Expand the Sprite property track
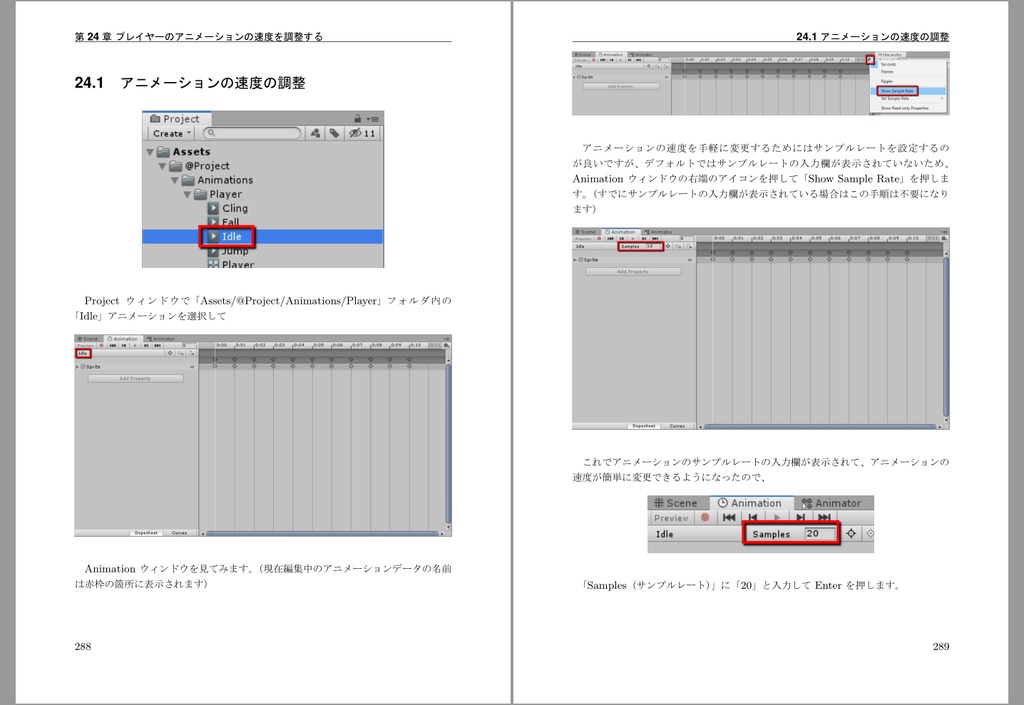This screenshot has width=1024, height=705. 76,367
